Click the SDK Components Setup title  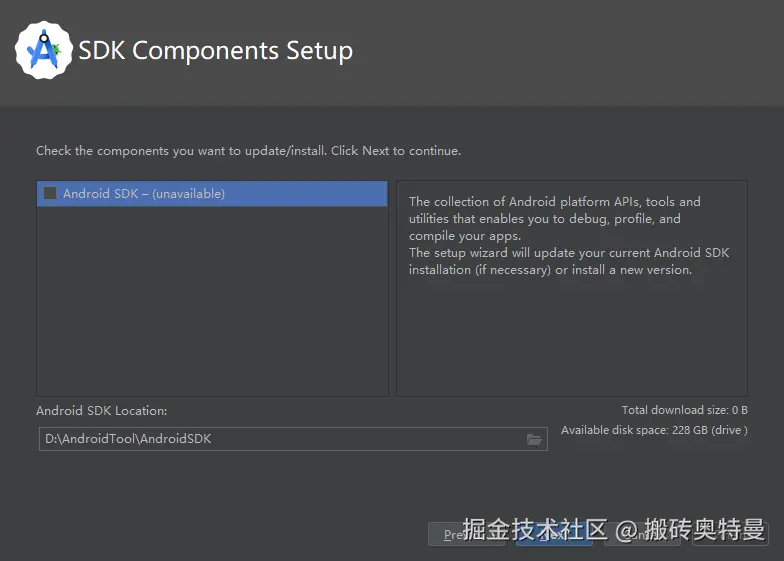point(215,50)
